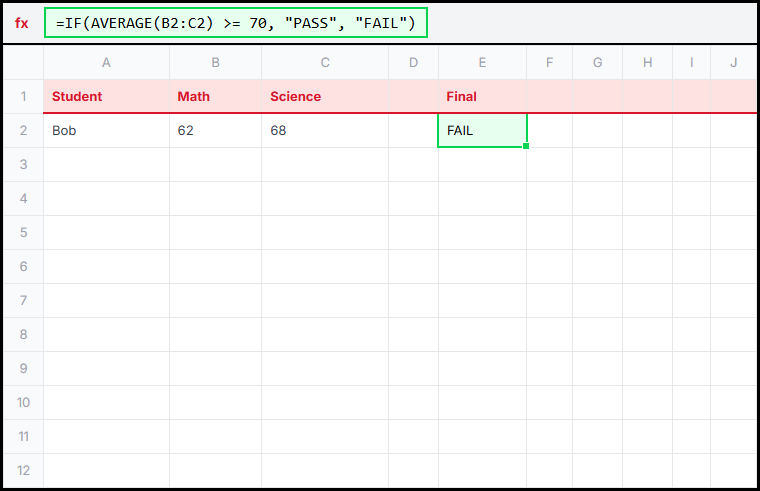Select column E header

[482, 63]
